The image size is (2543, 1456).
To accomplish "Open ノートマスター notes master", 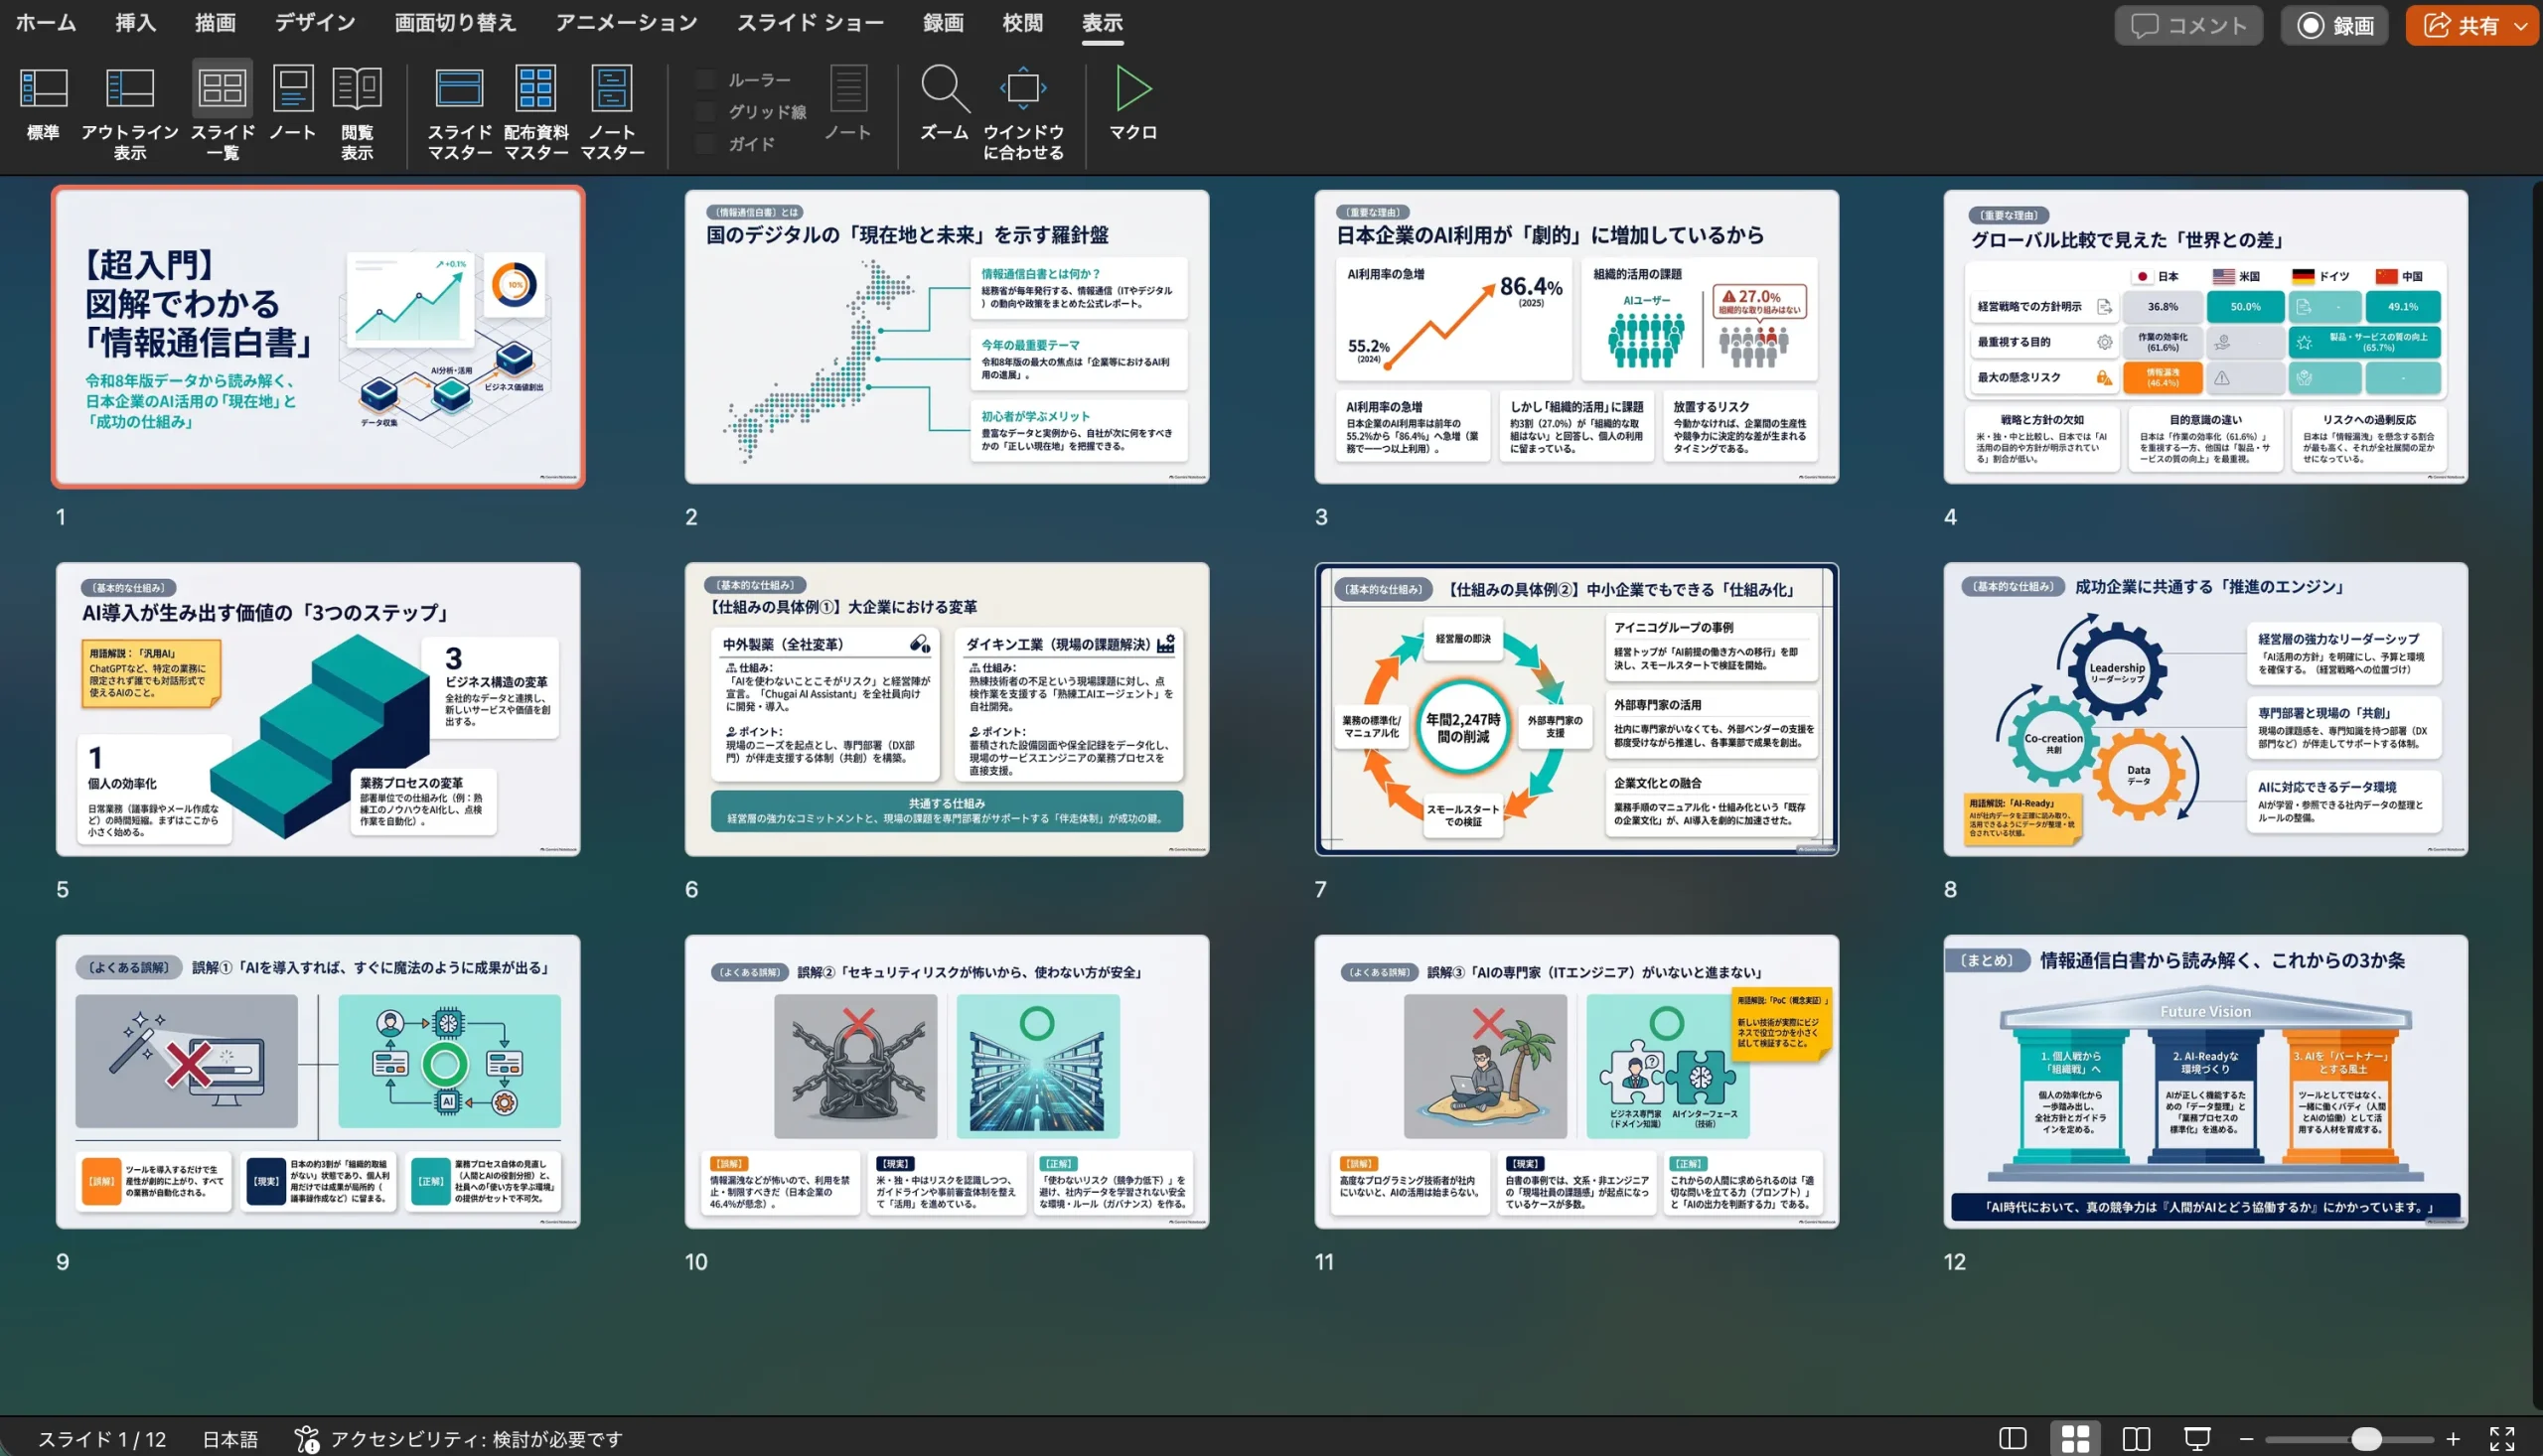I will click(612, 112).
